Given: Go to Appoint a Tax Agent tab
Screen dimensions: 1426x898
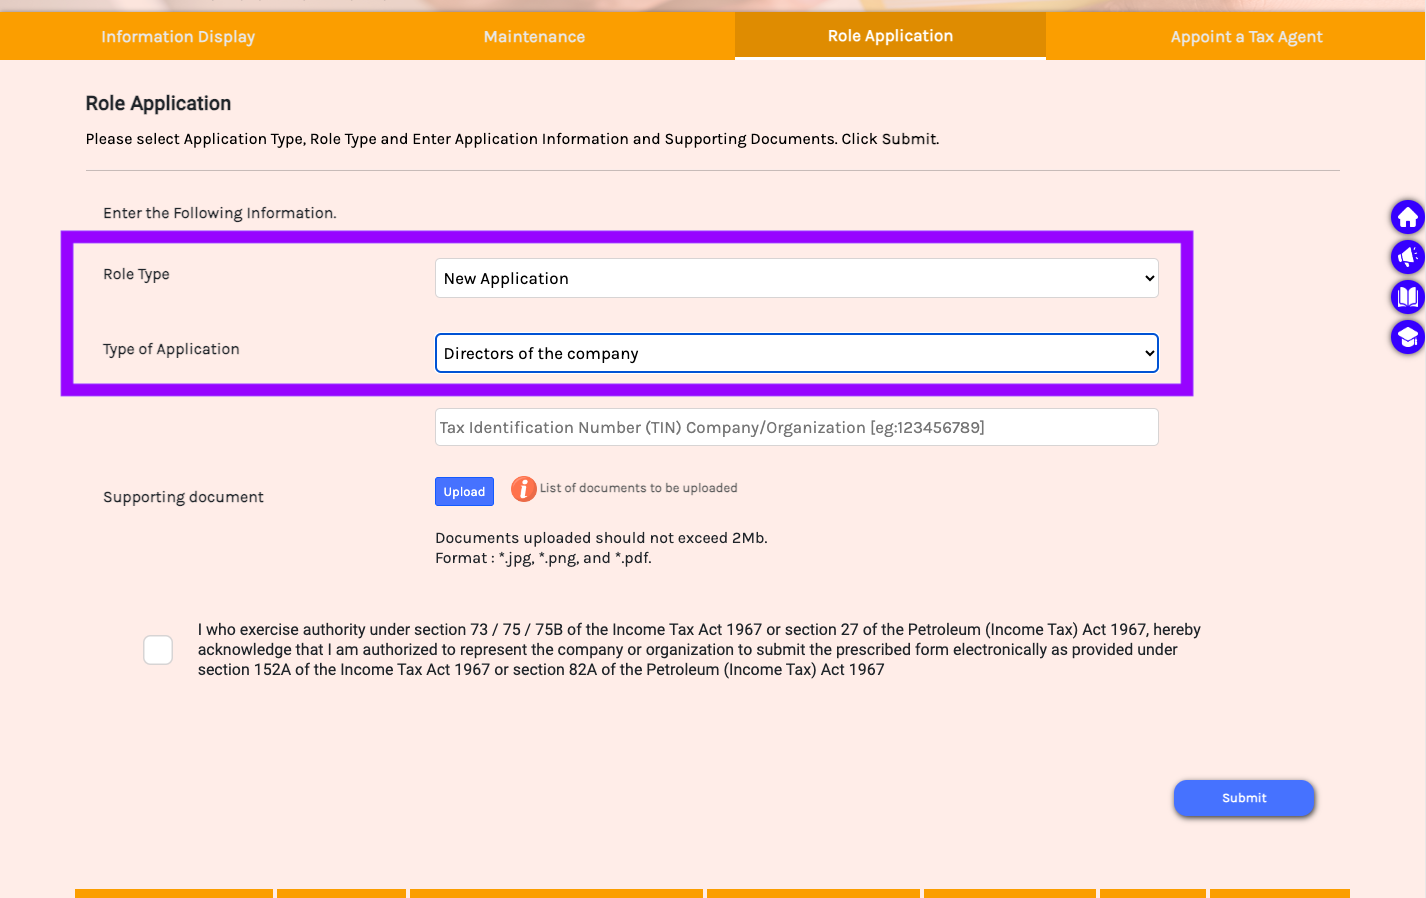Looking at the screenshot, I should tap(1246, 37).
